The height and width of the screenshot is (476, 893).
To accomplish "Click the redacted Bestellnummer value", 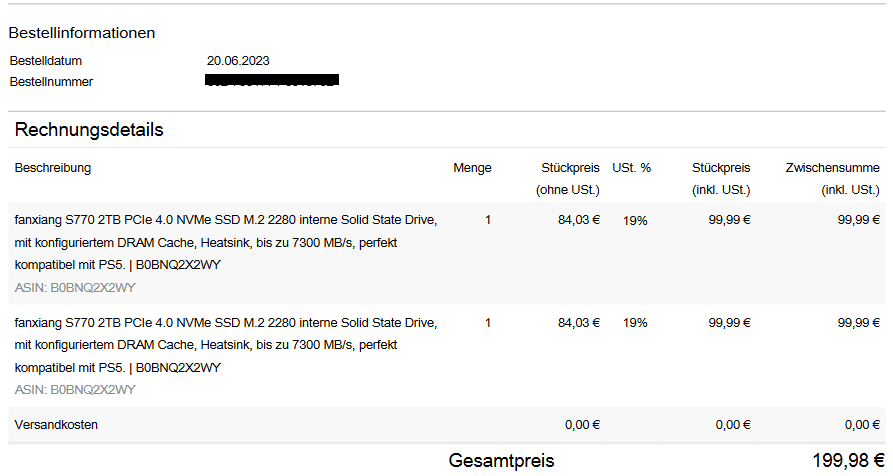I will tap(272, 80).
